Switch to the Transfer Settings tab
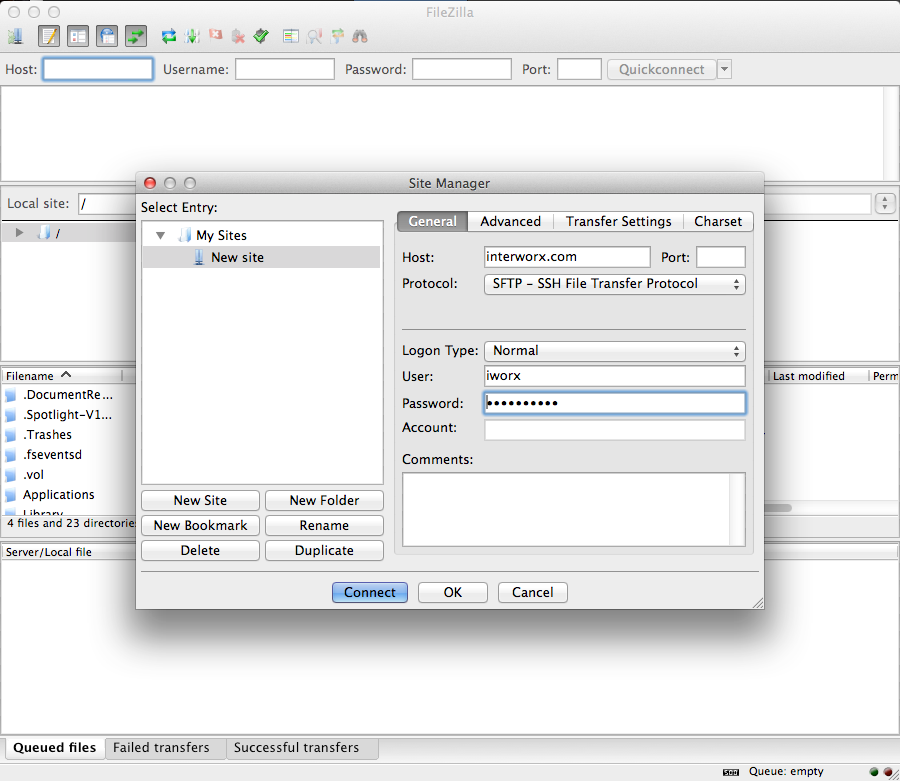The height and width of the screenshot is (781, 900). 618,222
